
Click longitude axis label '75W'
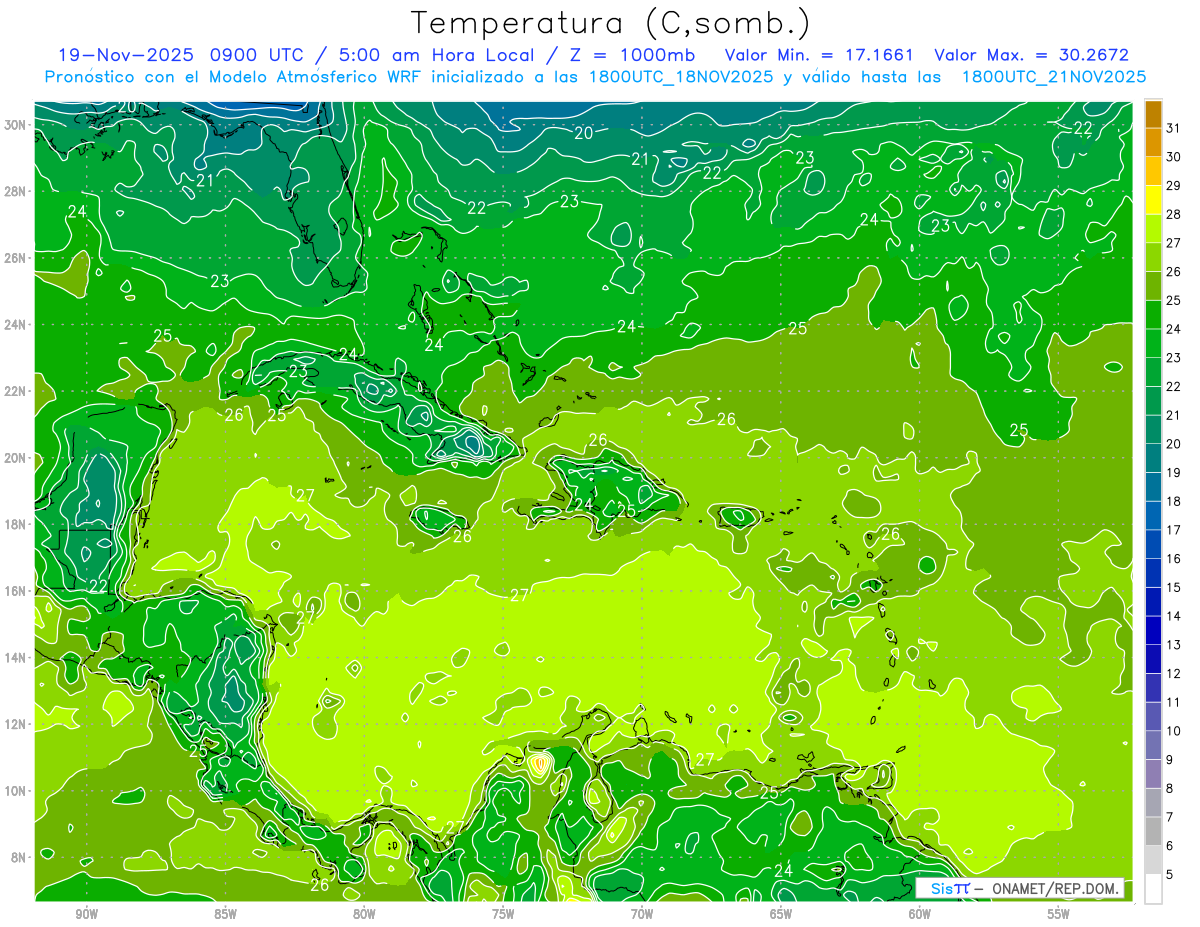503,913
